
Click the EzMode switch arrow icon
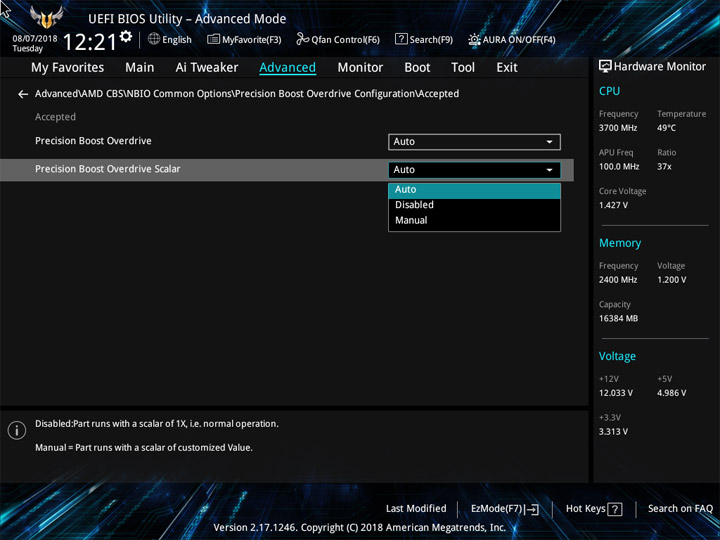(x=533, y=509)
